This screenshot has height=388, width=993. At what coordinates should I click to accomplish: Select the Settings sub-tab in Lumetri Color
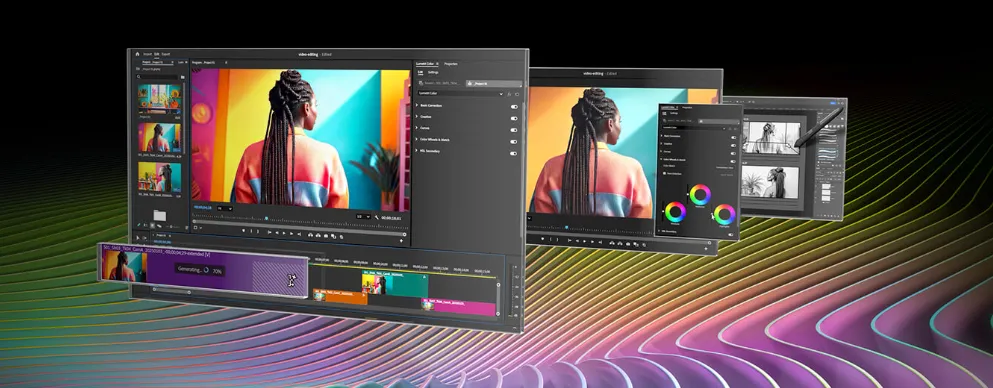tap(433, 72)
